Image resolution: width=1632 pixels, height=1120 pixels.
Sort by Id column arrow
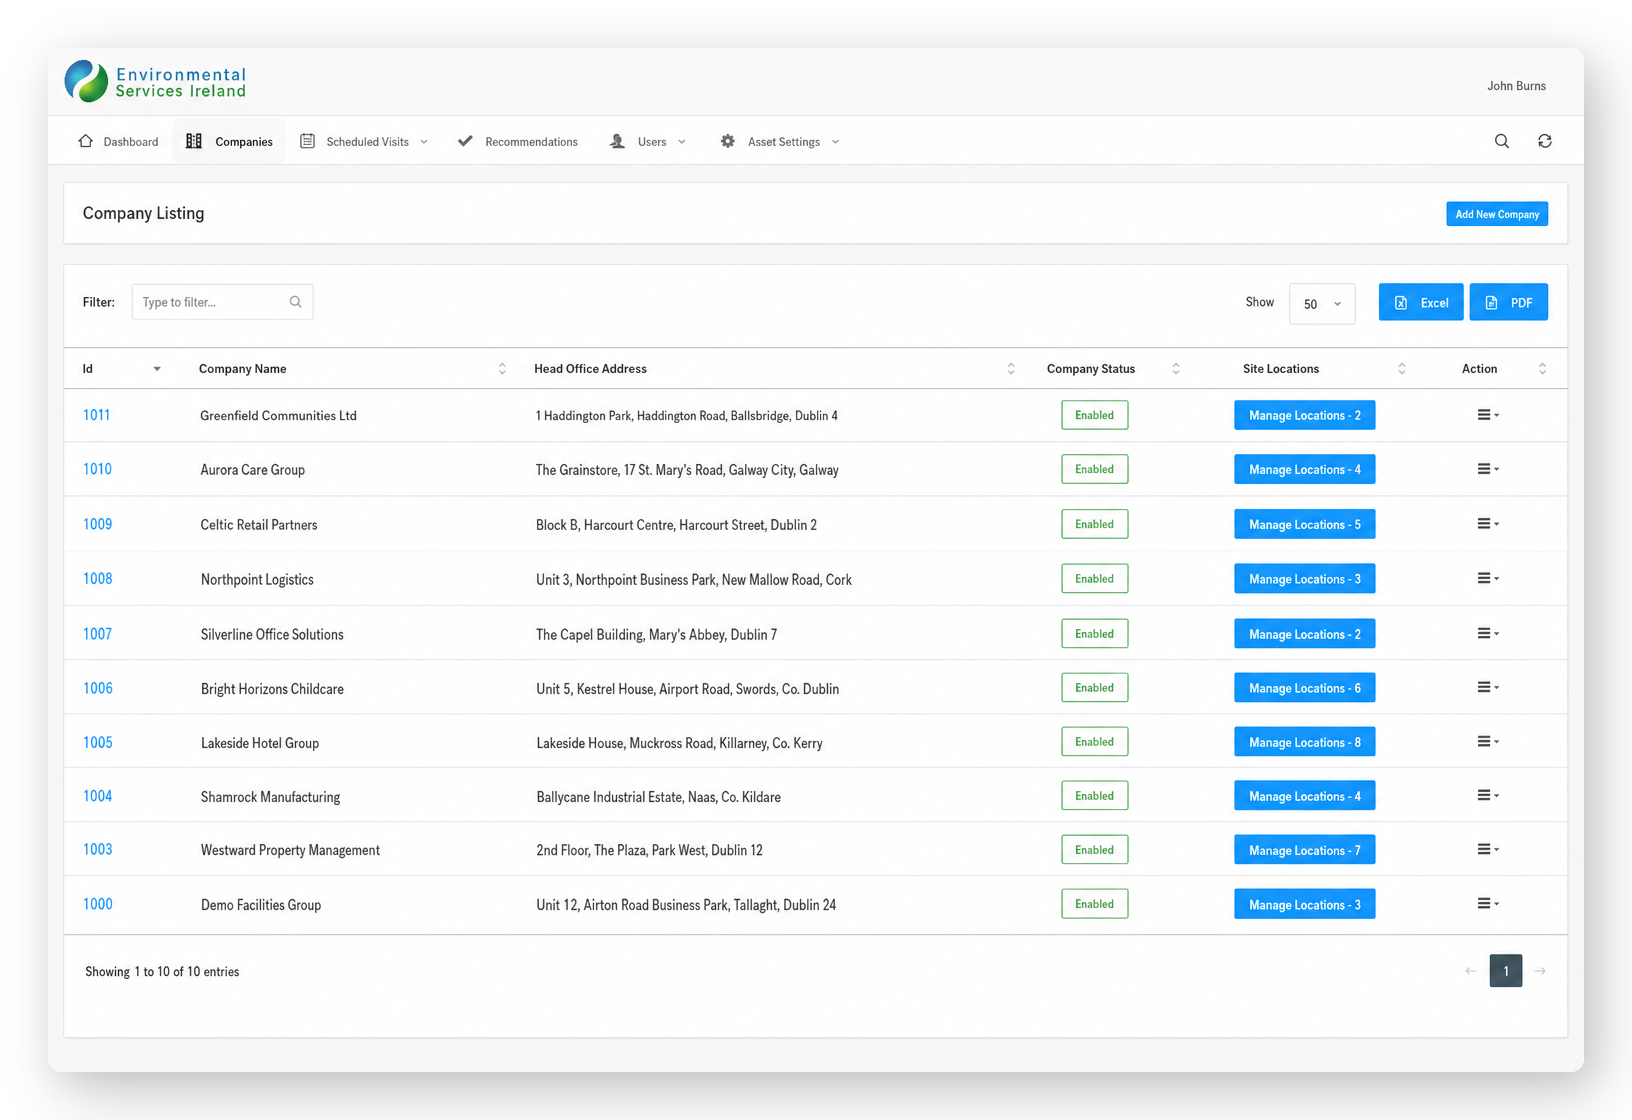pyautogui.click(x=157, y=369)
